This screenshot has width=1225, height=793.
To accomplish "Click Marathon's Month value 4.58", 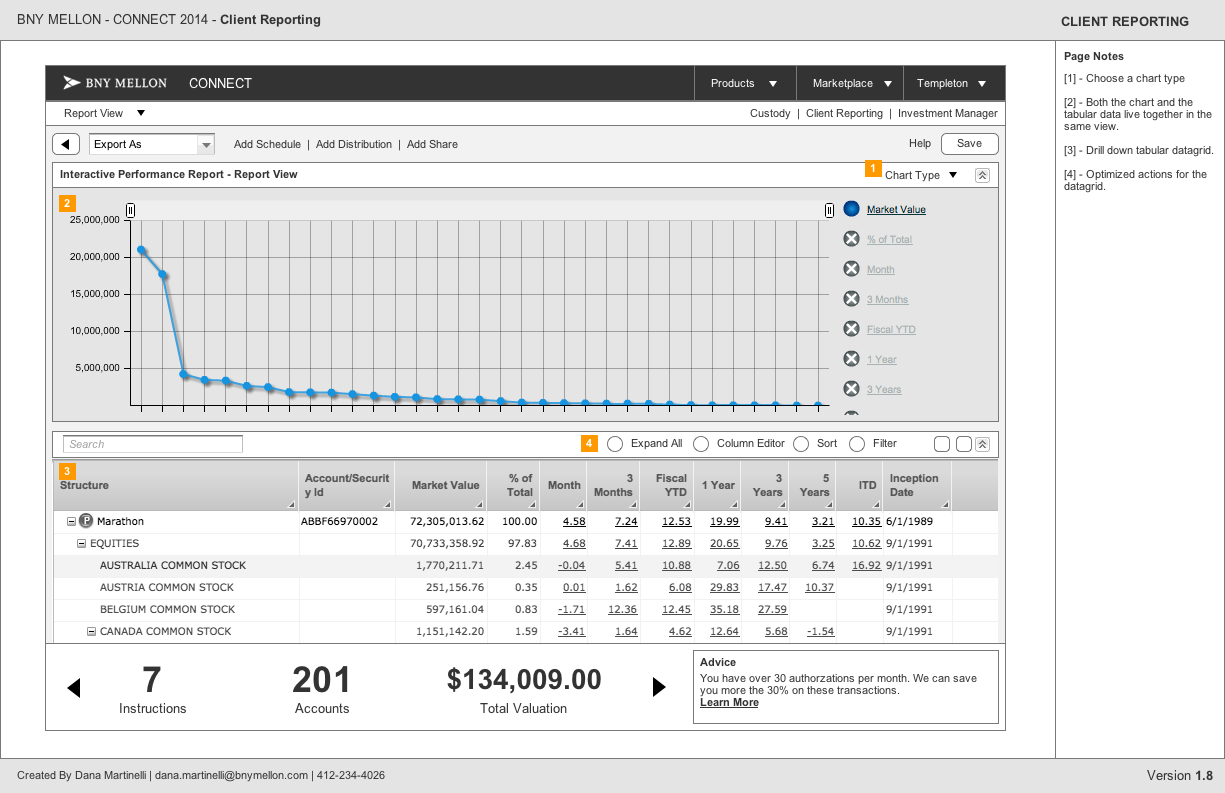I will [574, 521].
